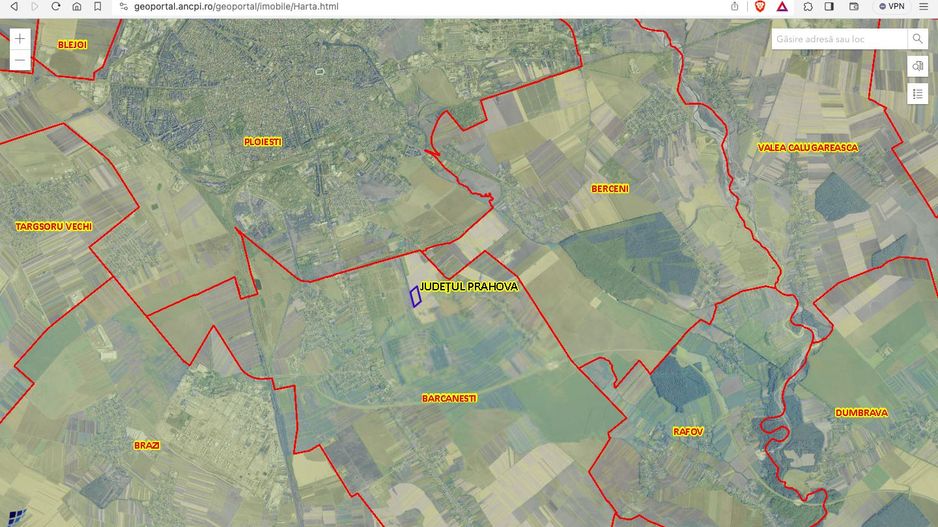Click the TARGSORU VECHI label
Screen dimensions: 938x527
(54, 227)
